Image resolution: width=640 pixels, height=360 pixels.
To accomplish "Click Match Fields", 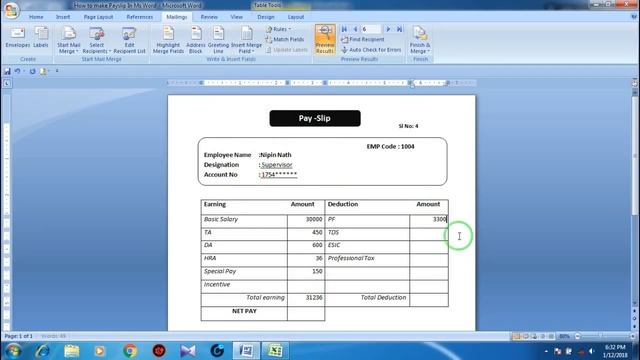I will pos(285,40).
